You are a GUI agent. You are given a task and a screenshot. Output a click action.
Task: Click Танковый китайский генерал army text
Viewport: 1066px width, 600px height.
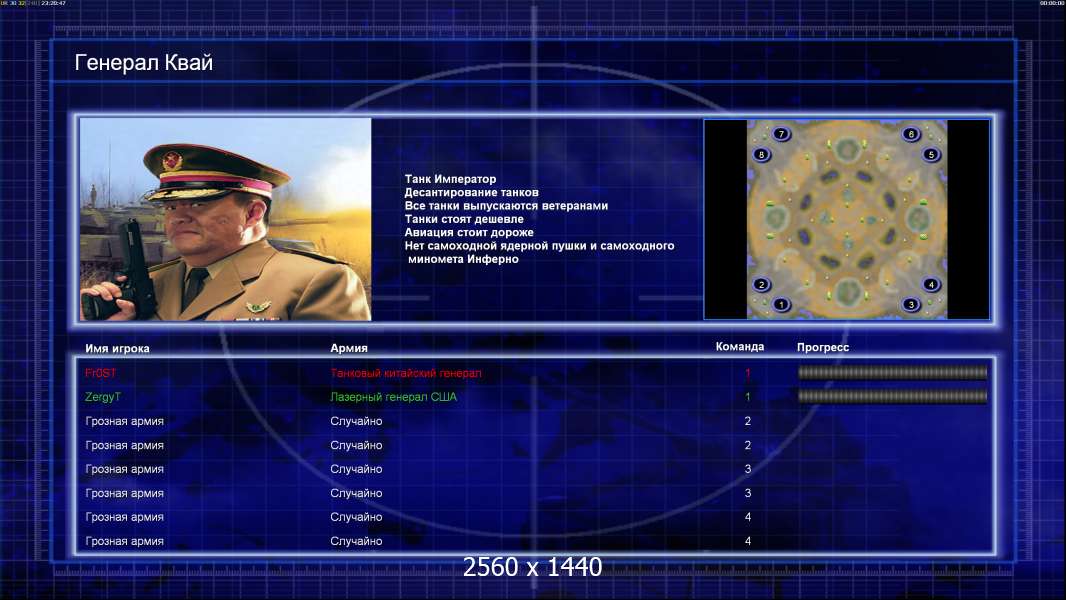click(x=406, y=373)
